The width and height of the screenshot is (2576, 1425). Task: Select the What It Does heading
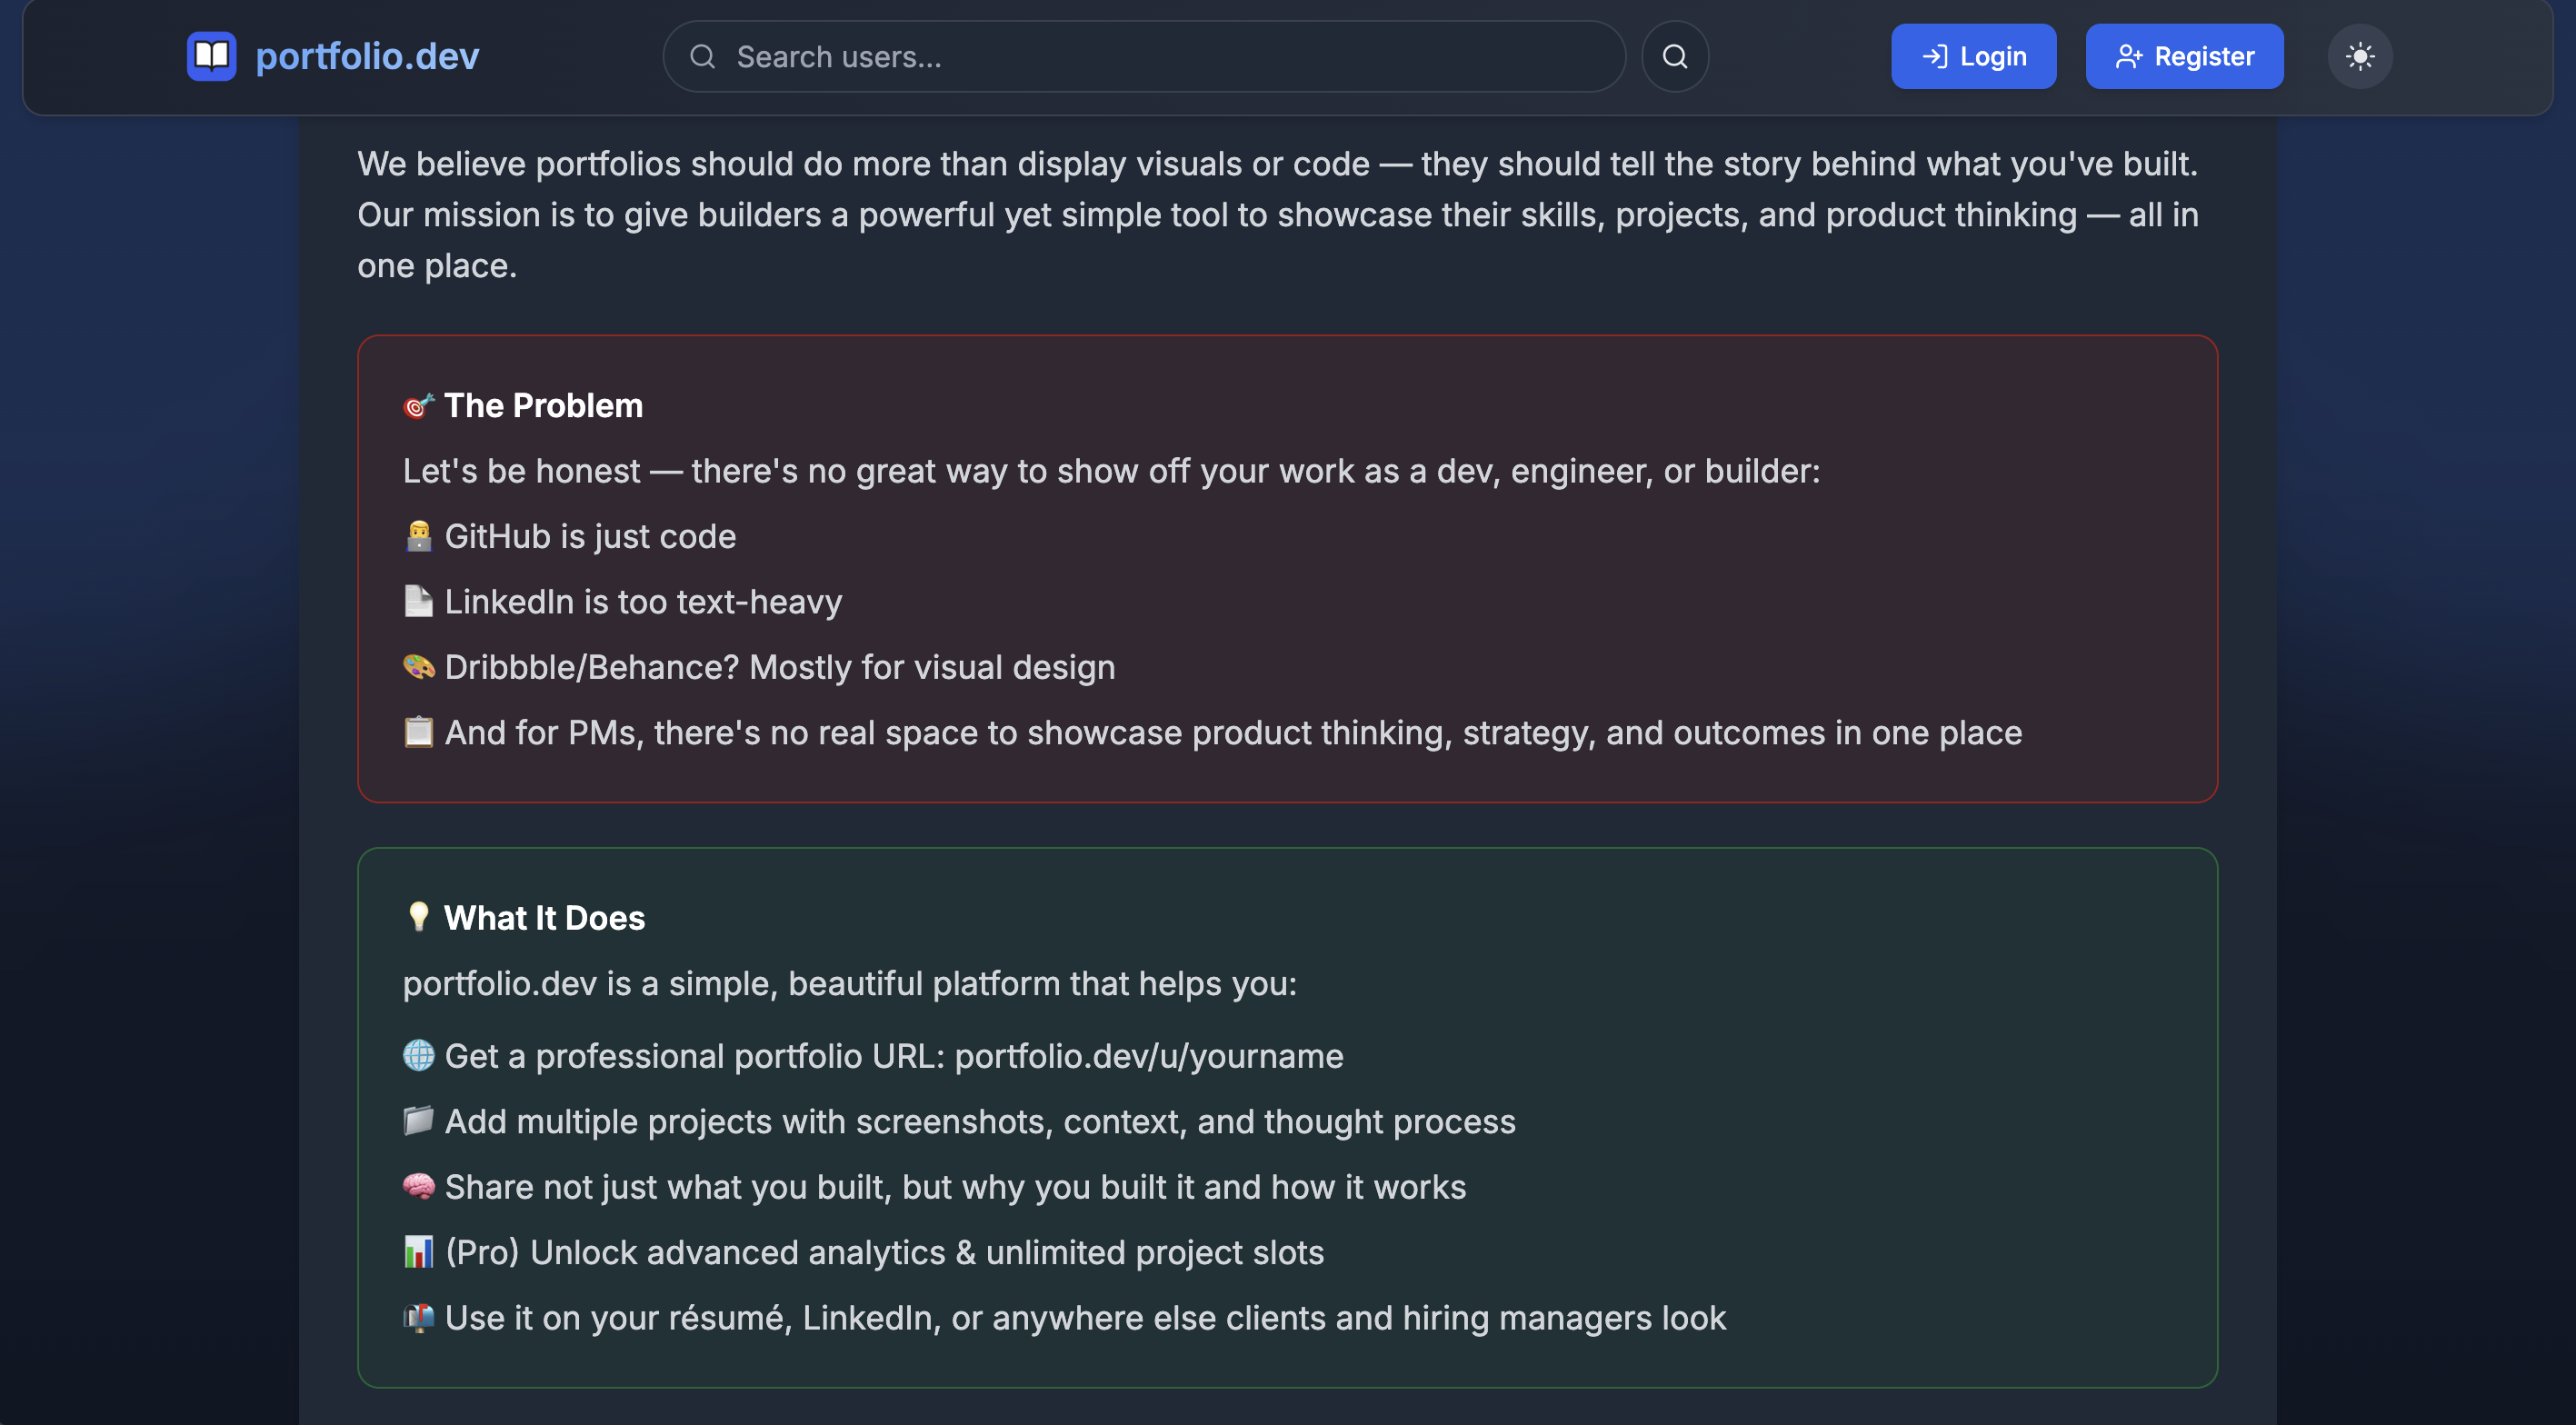(x=544, y=918)
